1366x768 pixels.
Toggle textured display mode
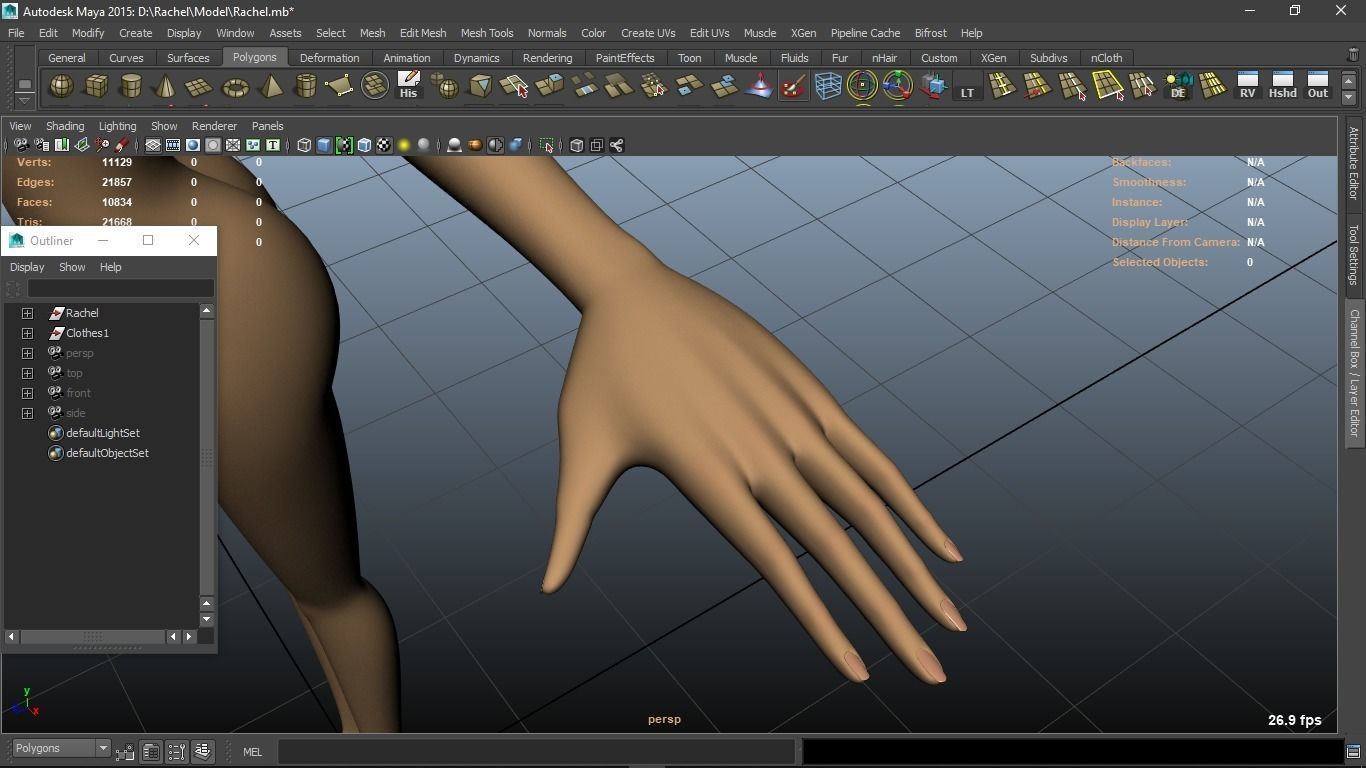coord(384,145)
